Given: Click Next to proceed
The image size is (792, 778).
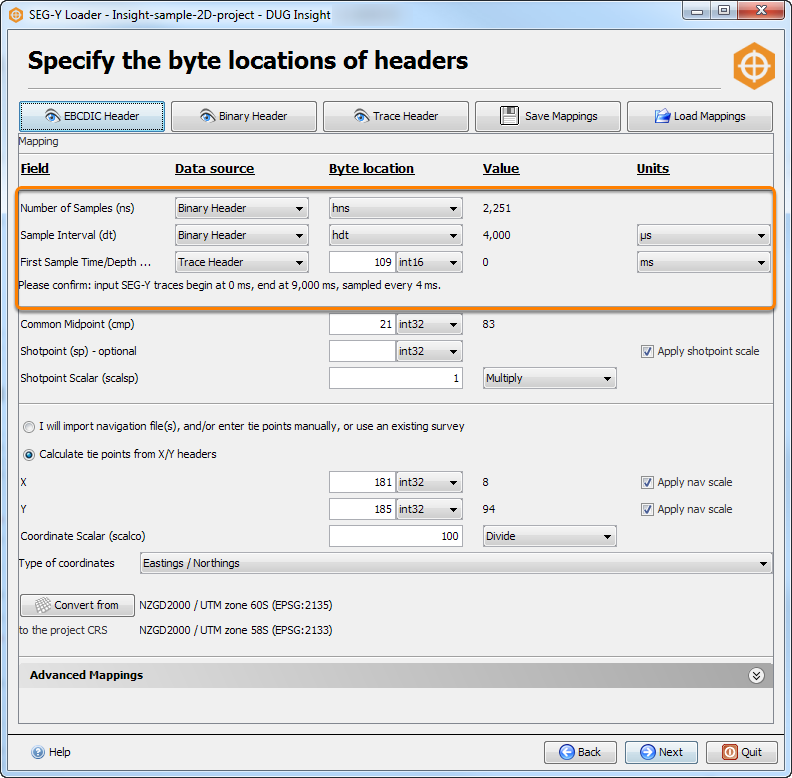Looking at the screenshot, I should point(661,753).
